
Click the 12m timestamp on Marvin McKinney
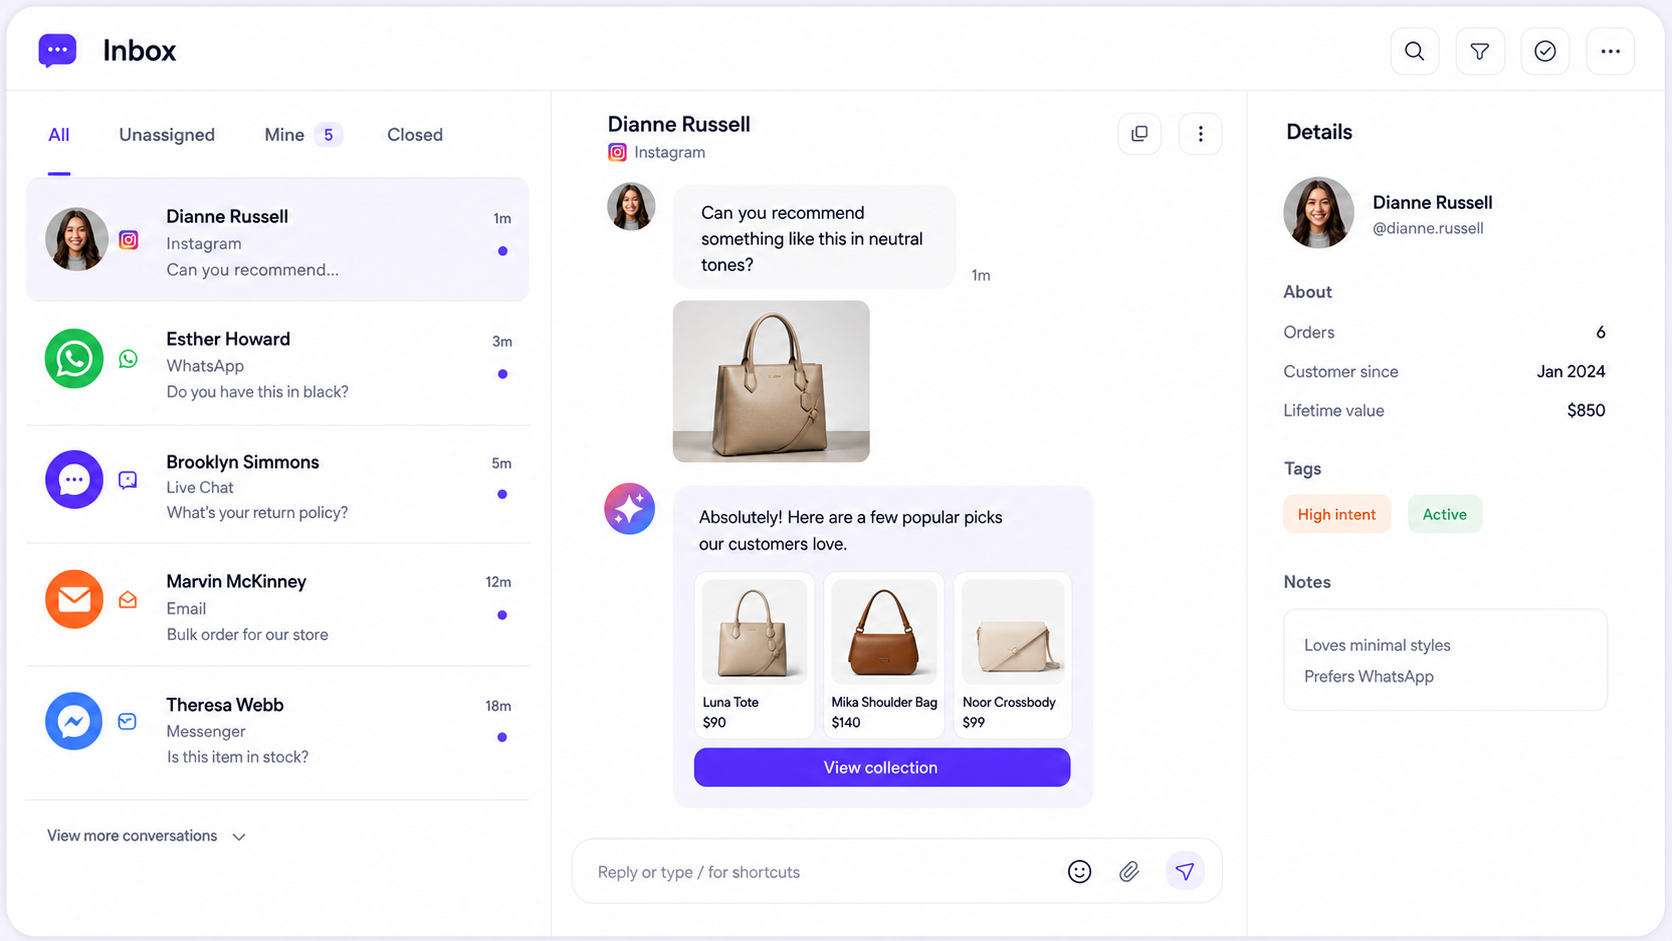point(498,582)
